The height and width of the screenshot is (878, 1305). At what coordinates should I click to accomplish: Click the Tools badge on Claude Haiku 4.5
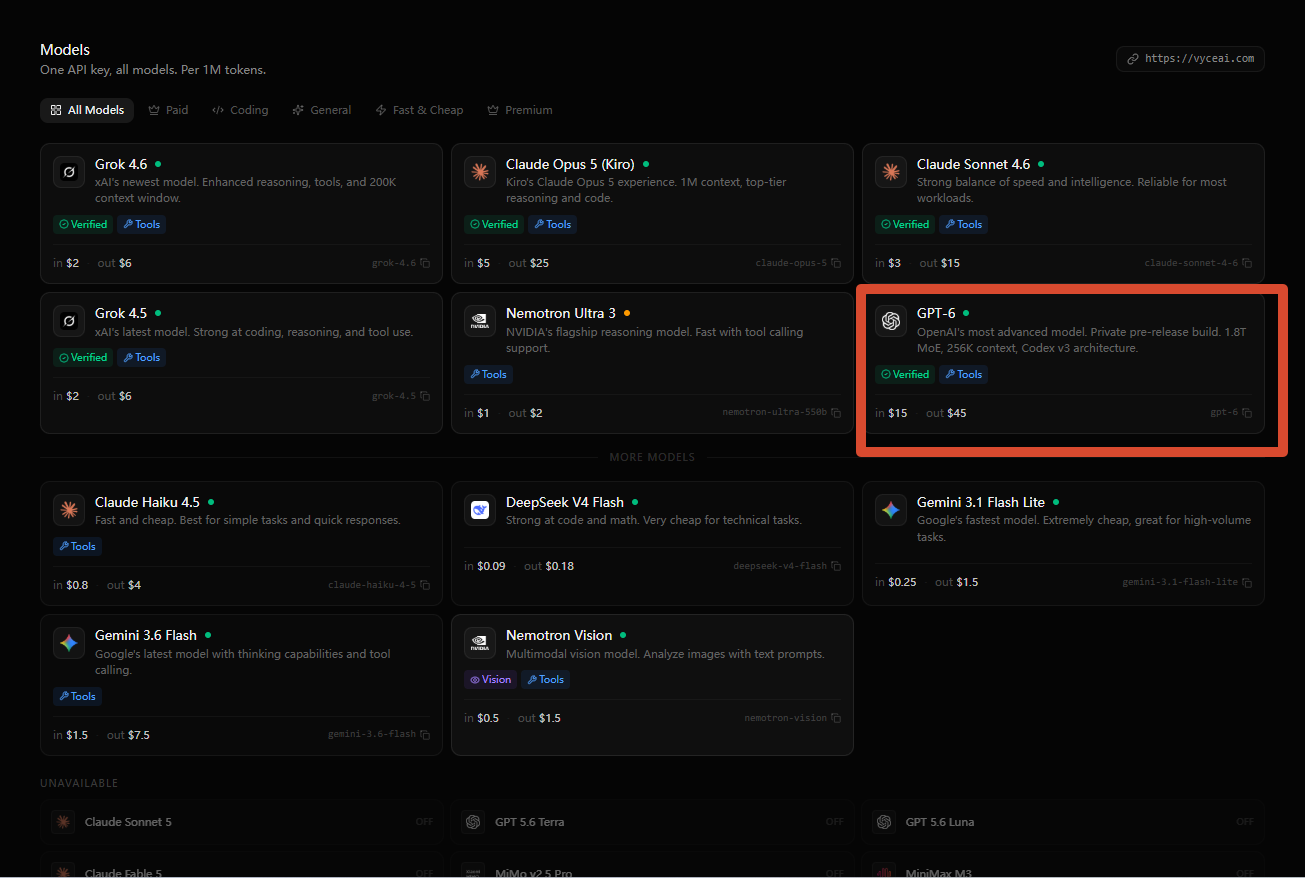pyautogui.click(x=77, y=546)
